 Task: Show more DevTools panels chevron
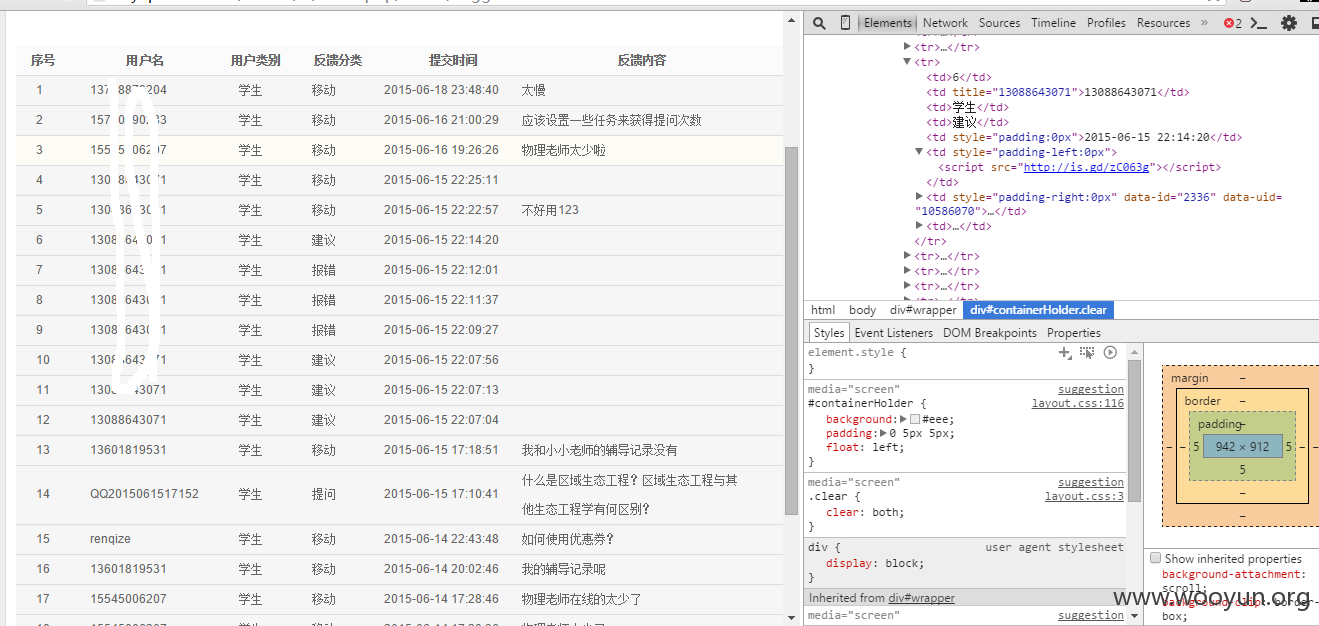(x=1204, y=23)
